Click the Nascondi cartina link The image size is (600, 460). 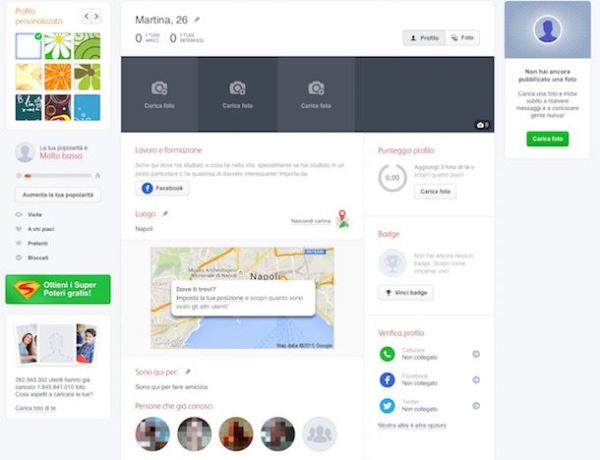point(311,220)
